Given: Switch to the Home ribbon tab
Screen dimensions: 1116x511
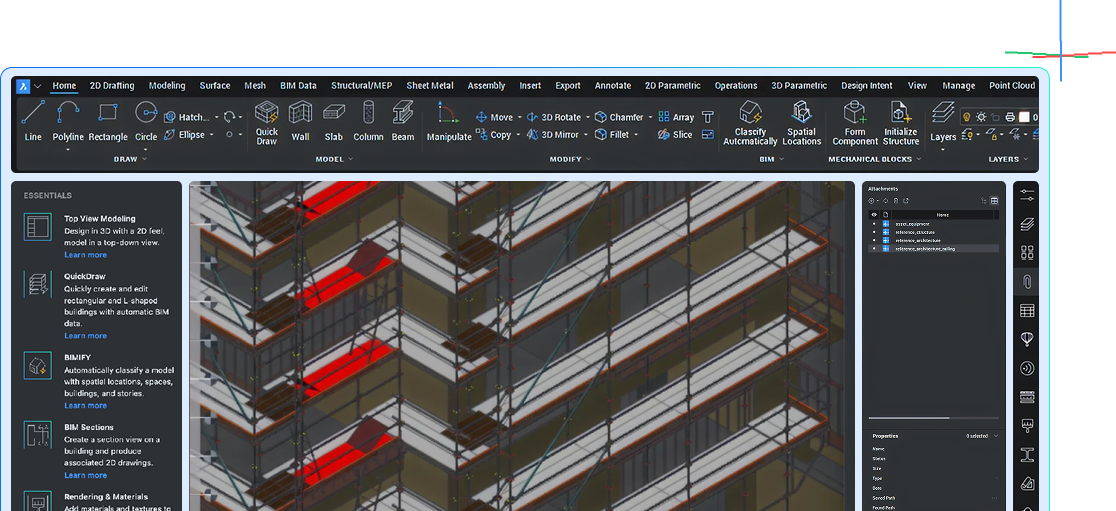Looking at the screenshot, I should tap(64, 85).
